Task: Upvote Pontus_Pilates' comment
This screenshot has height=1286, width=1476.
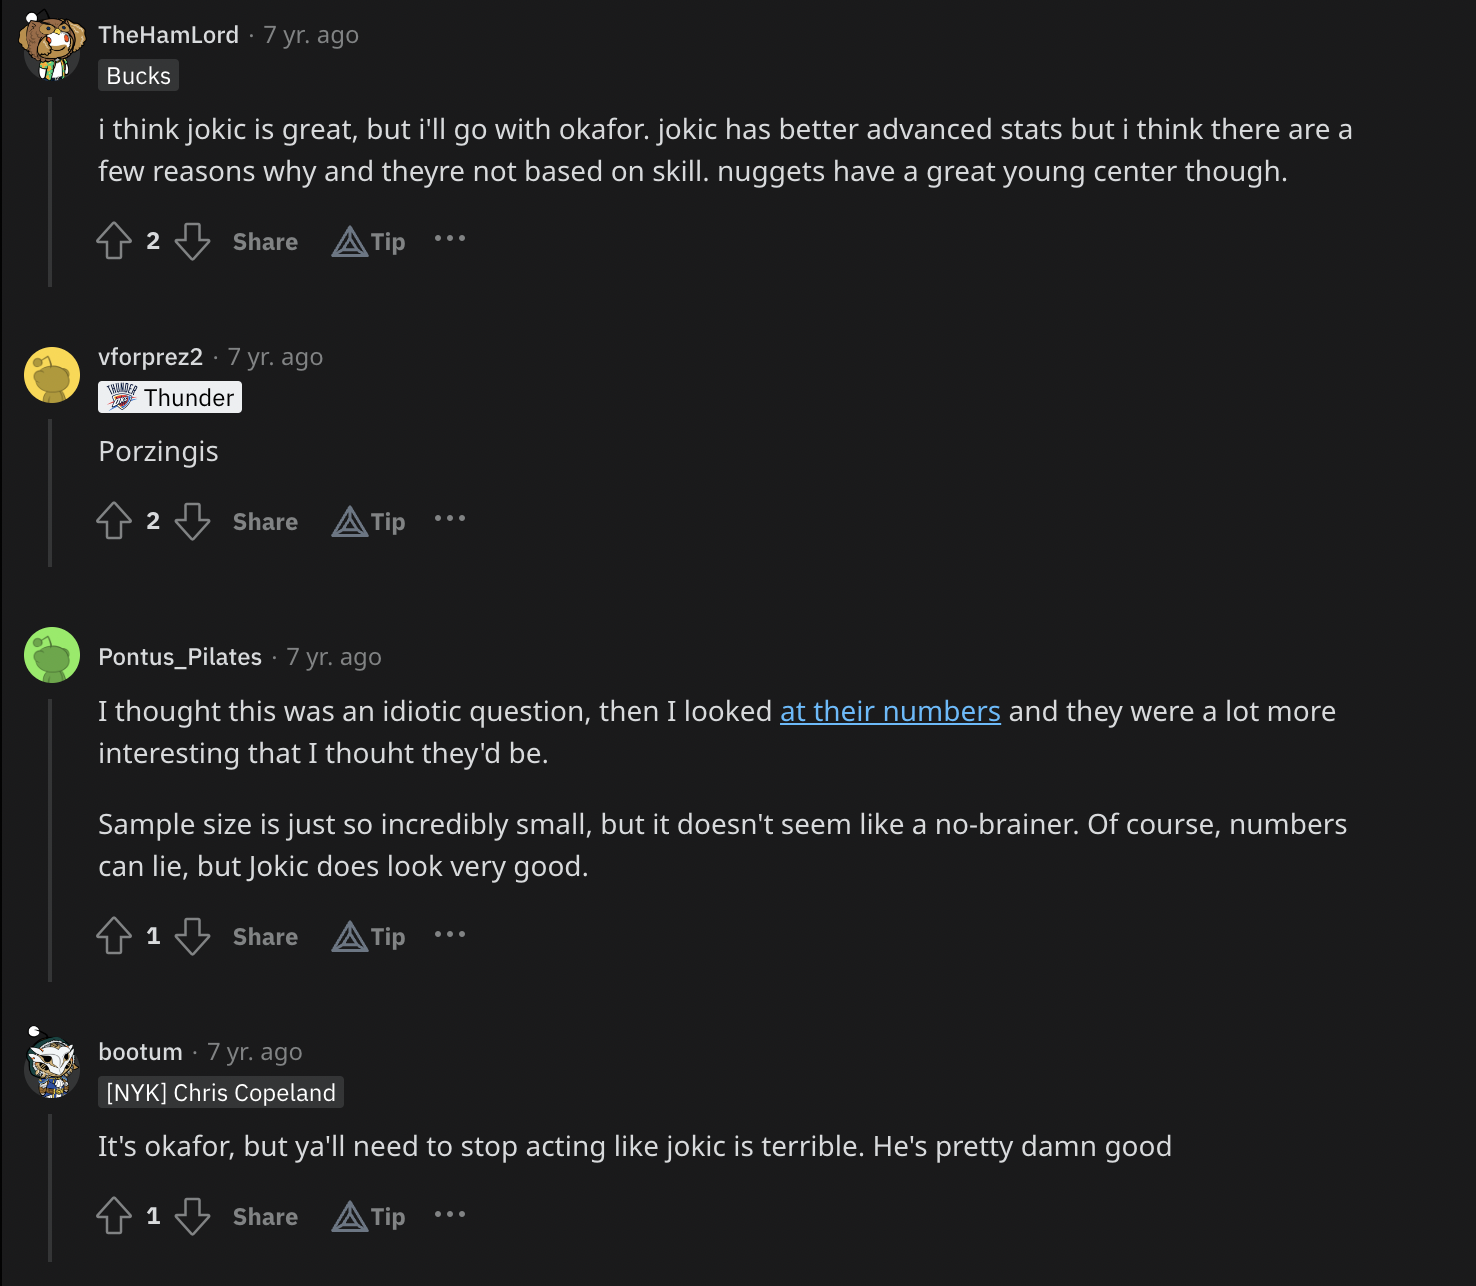Action: click(x=114, y=936)
